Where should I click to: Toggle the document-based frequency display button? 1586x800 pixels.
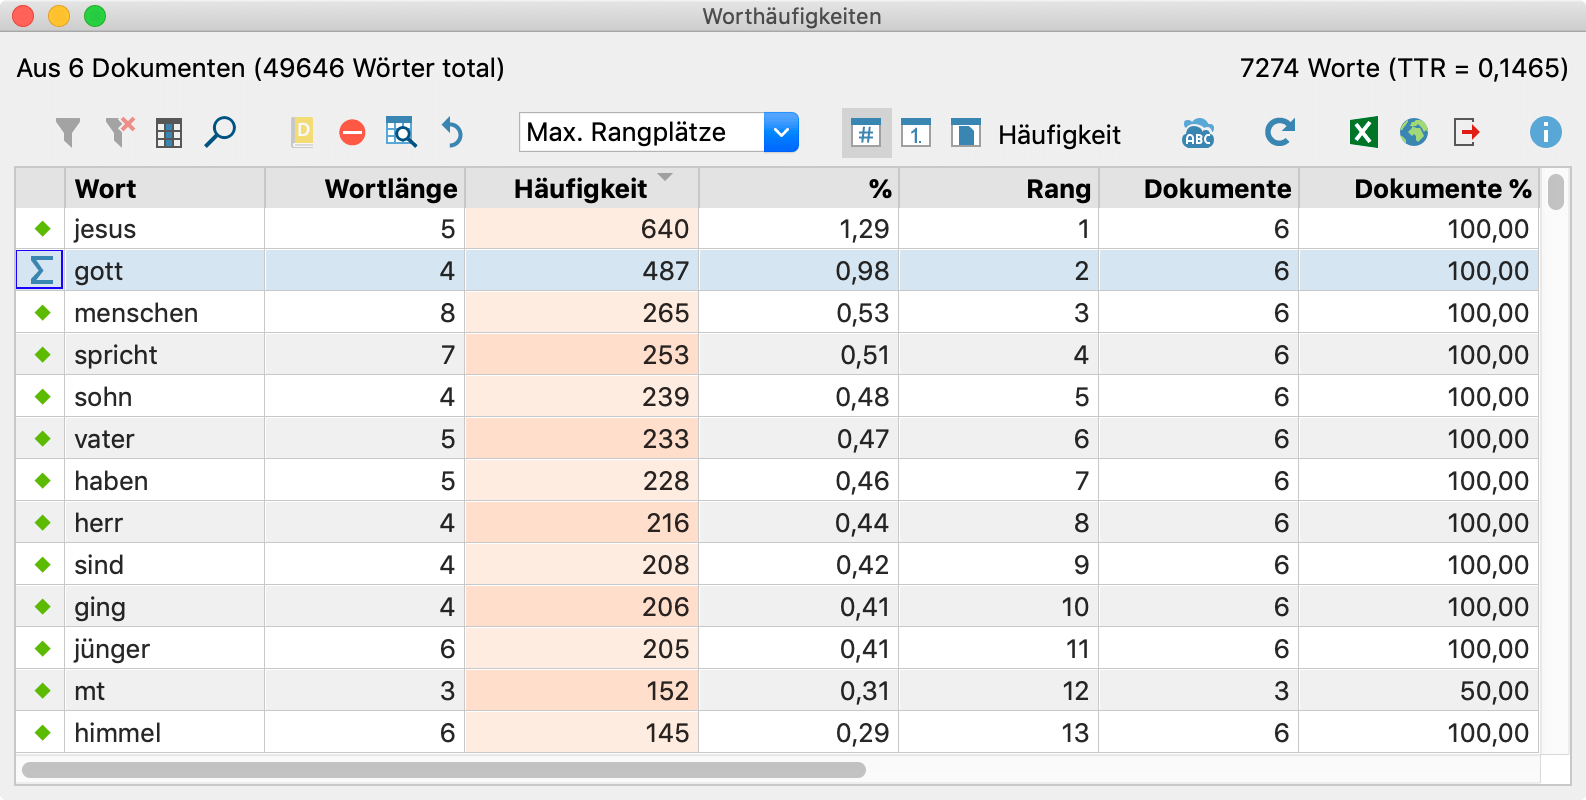[965, 133]
